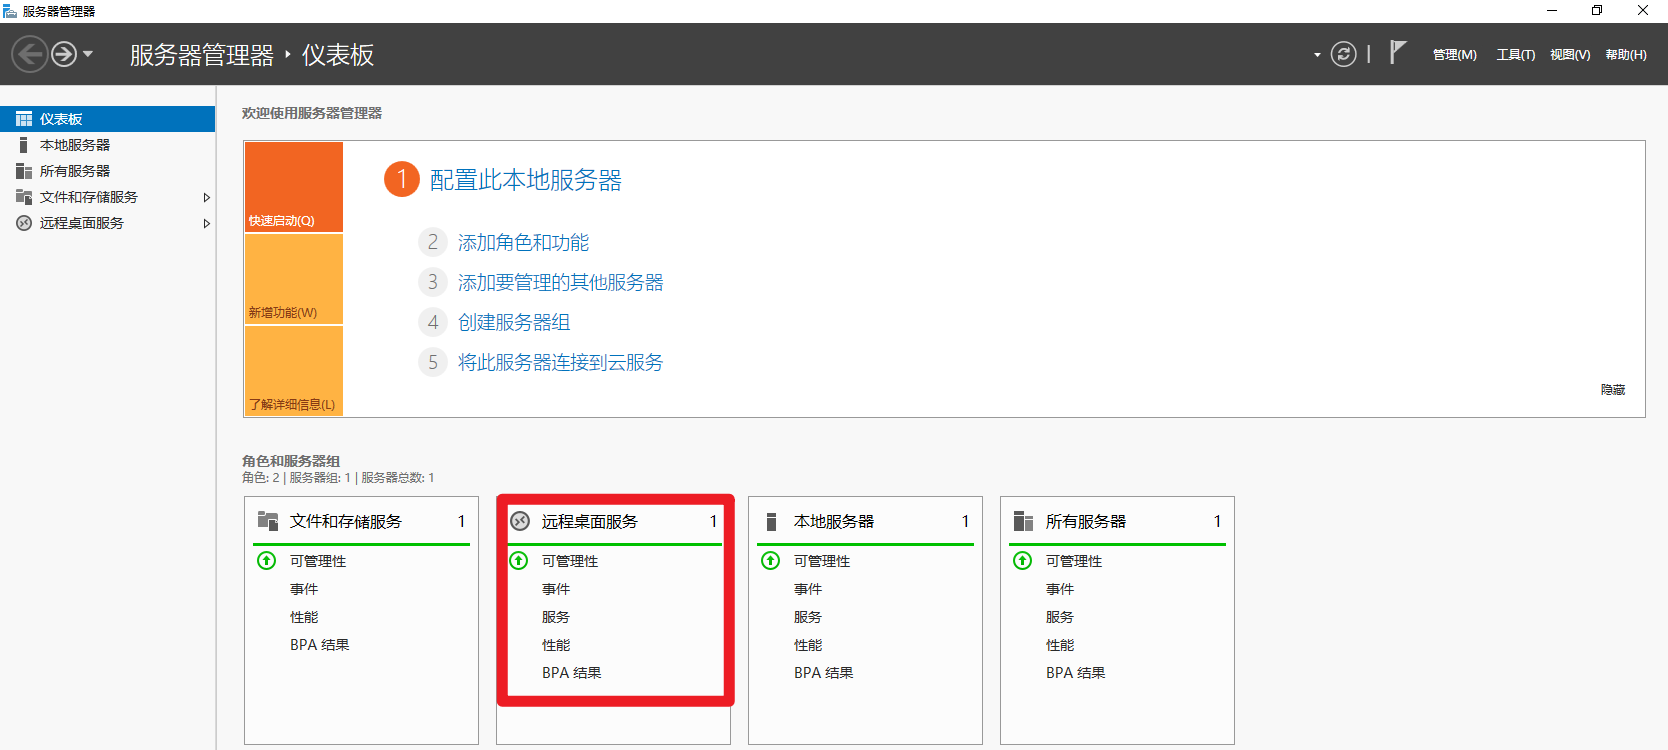Select the 快速启动(Q) tile
The image size is (1668, 750).
pos(294,187)
